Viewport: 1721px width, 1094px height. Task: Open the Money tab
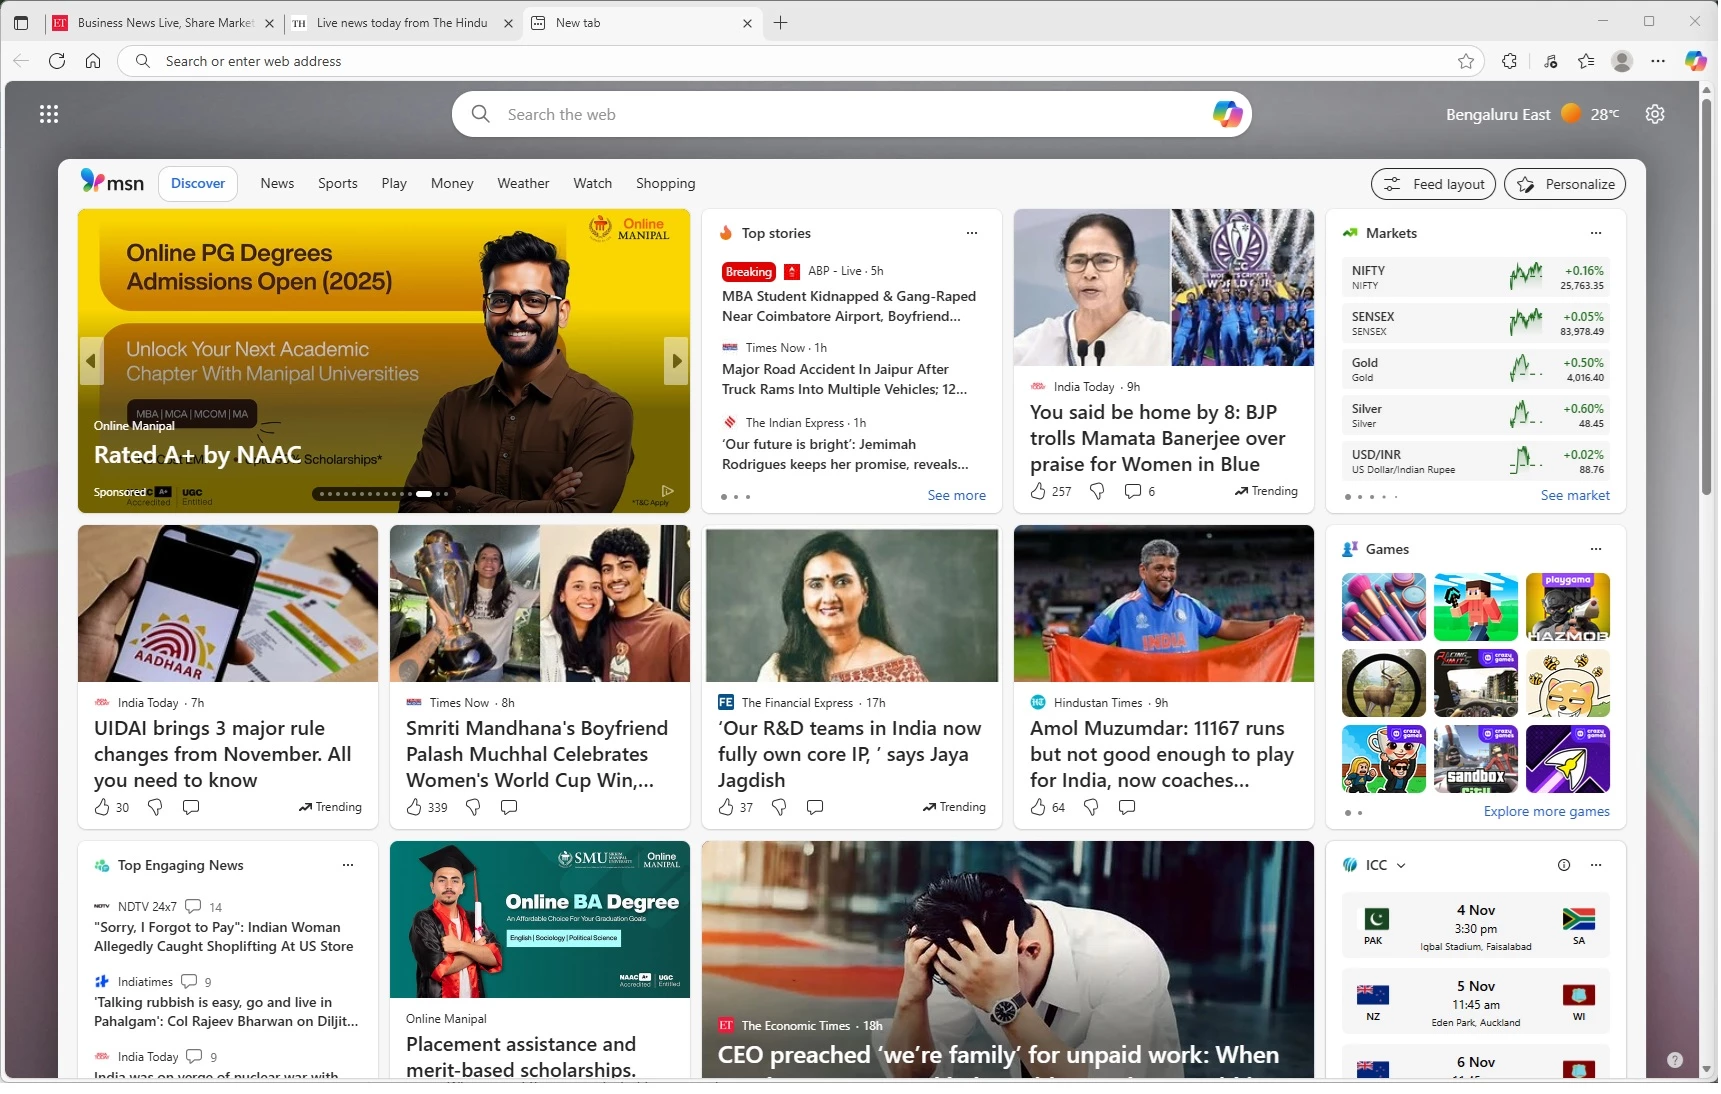tap(452, 183)
